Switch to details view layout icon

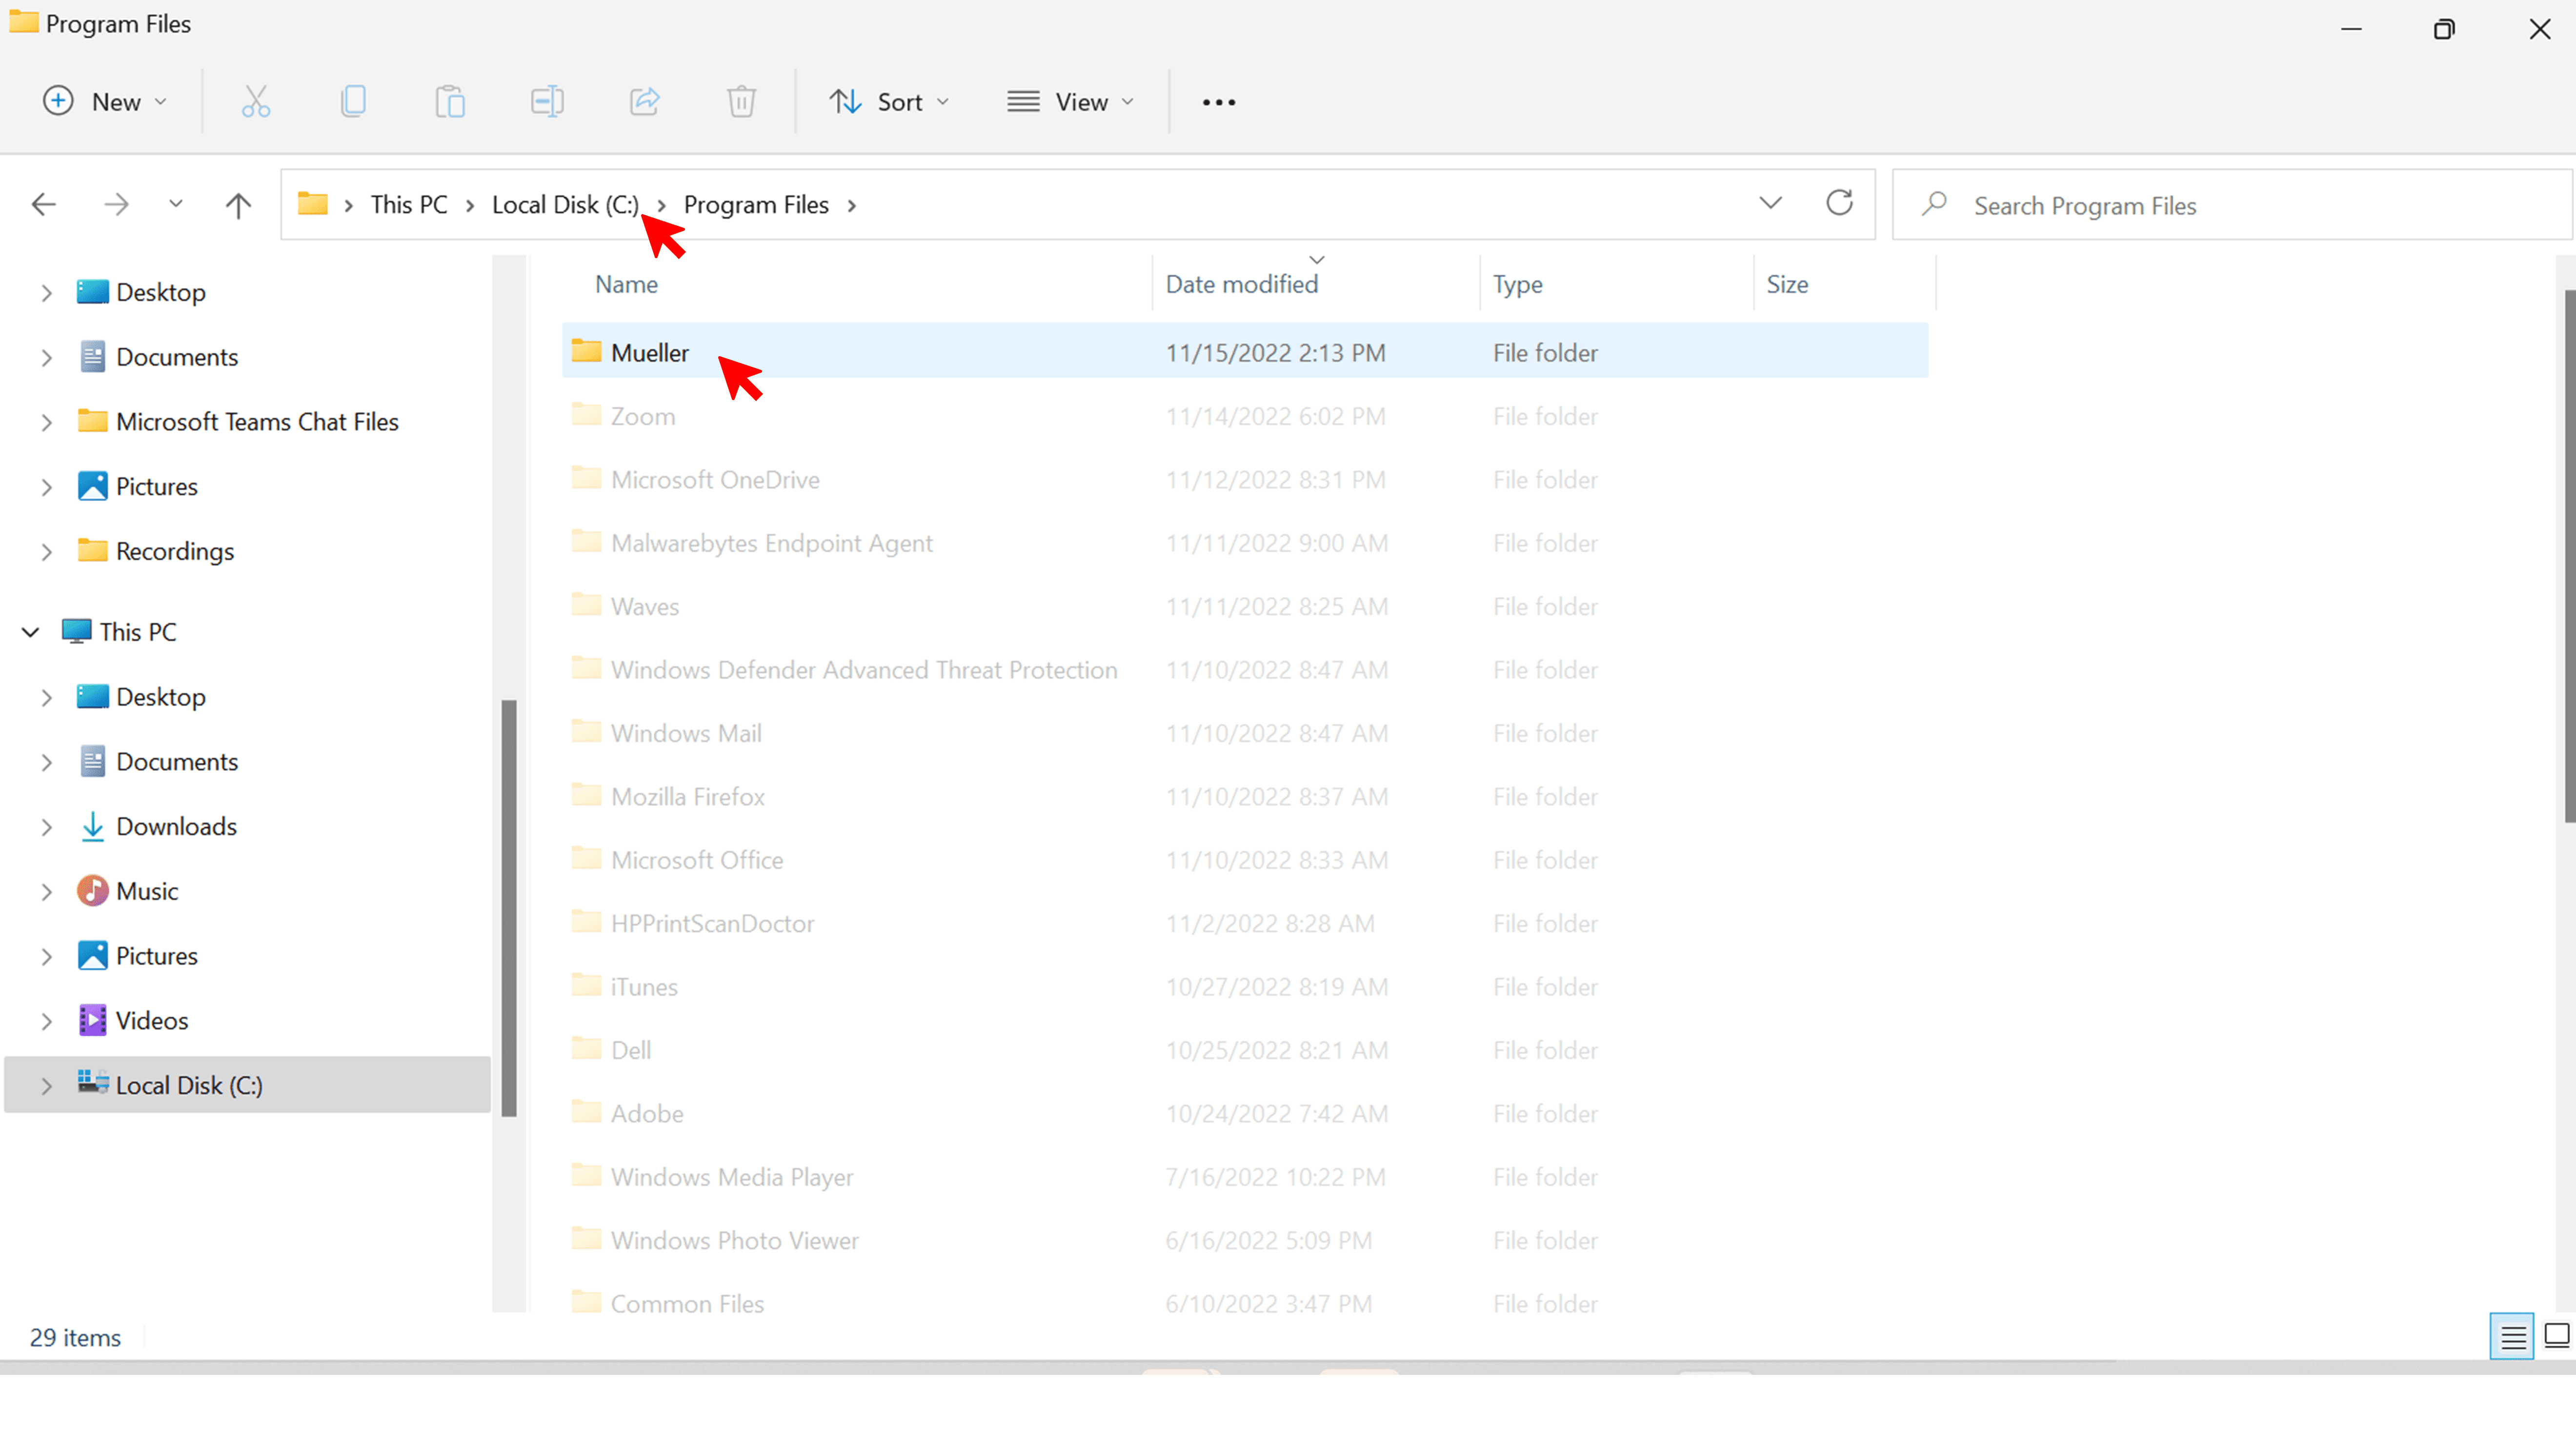[x=2512, y=1337]
